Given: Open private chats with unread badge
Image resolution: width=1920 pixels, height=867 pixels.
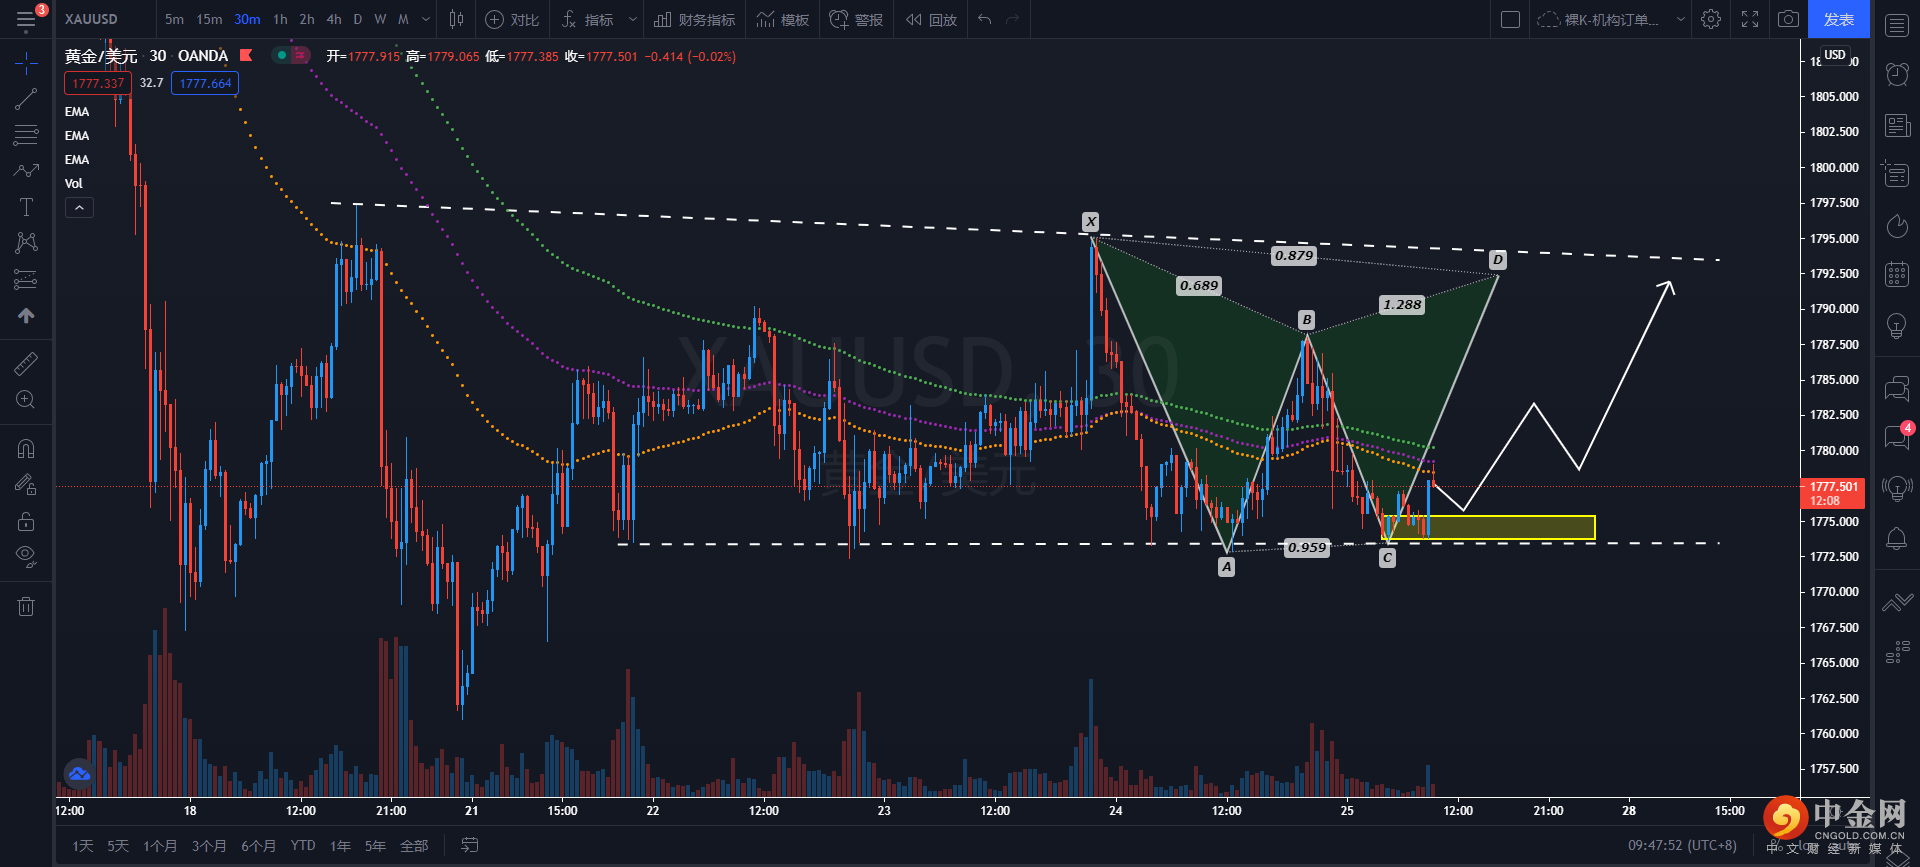Looking at the screenshot, I should coord(1896,436).
